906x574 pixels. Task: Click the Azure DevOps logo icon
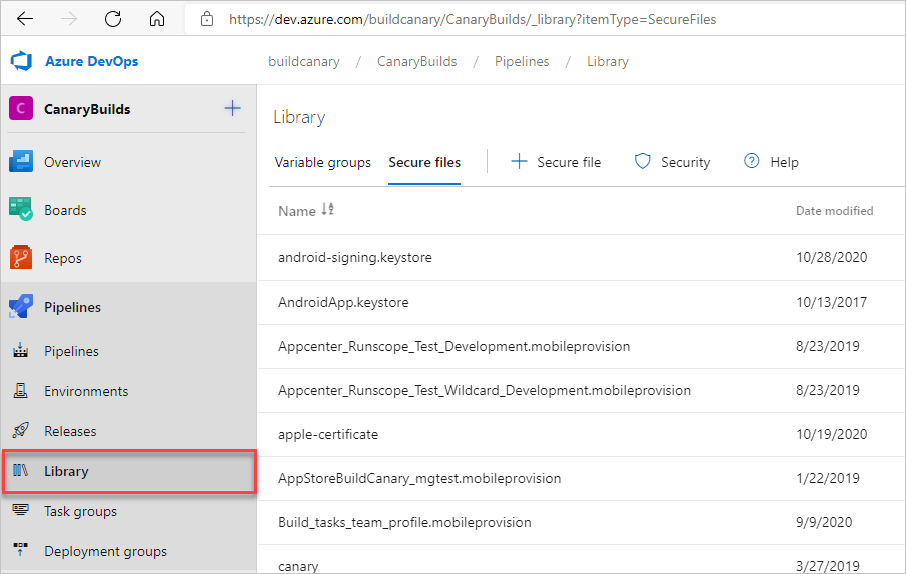21,61
